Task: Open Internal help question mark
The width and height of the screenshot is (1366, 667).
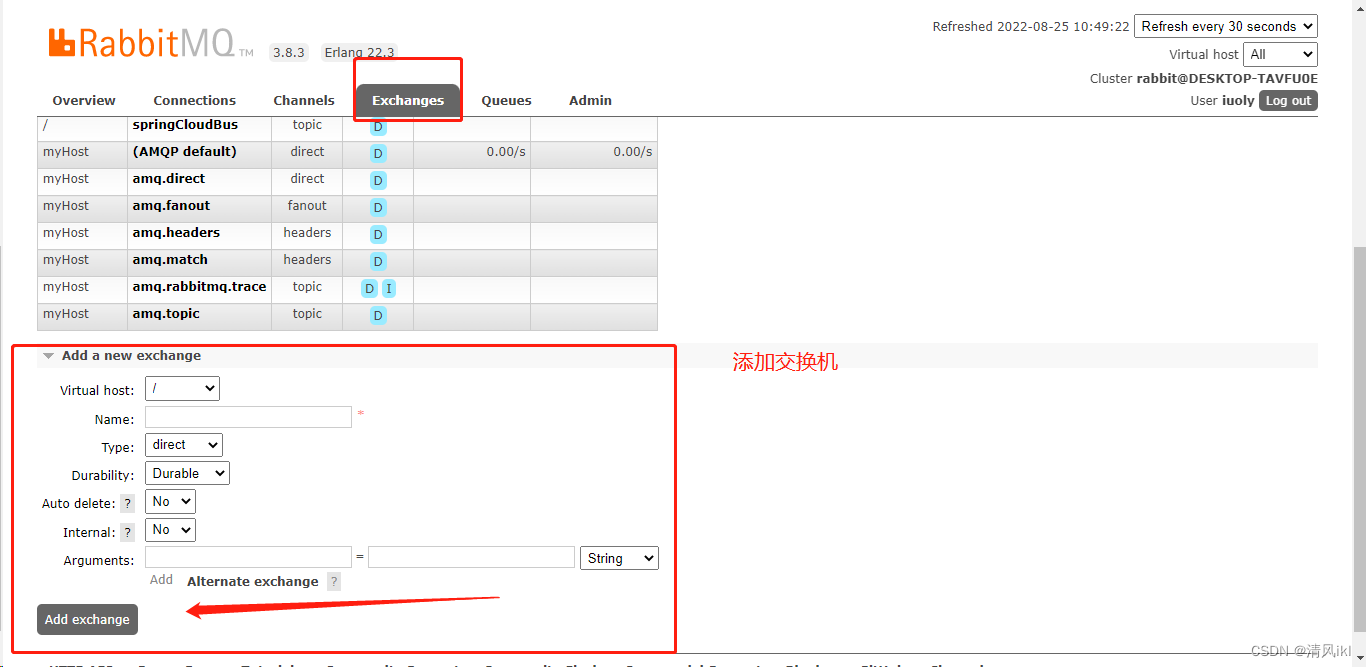Action: click(127, 533)
